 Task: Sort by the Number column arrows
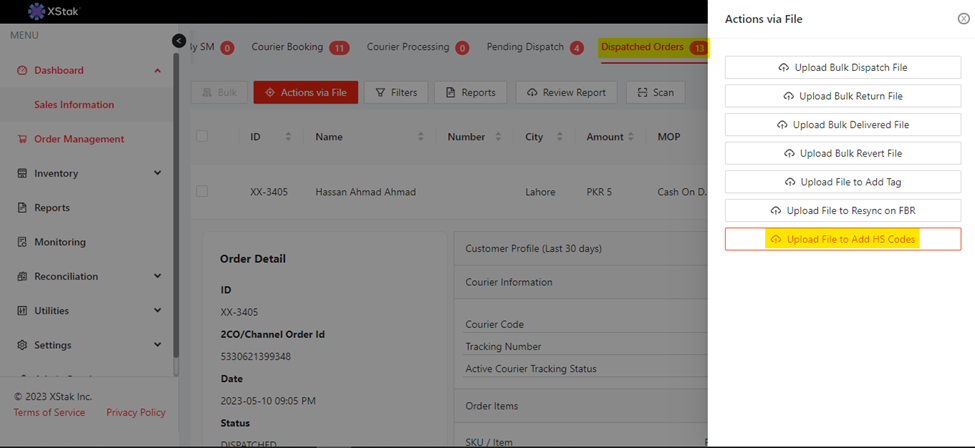500,137
